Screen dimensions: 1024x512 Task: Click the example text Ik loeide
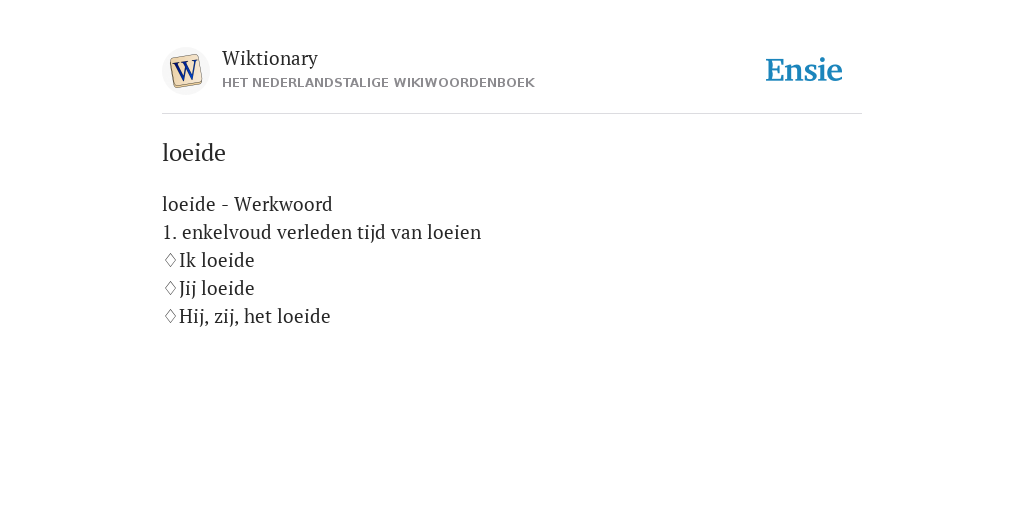[217, 261]
